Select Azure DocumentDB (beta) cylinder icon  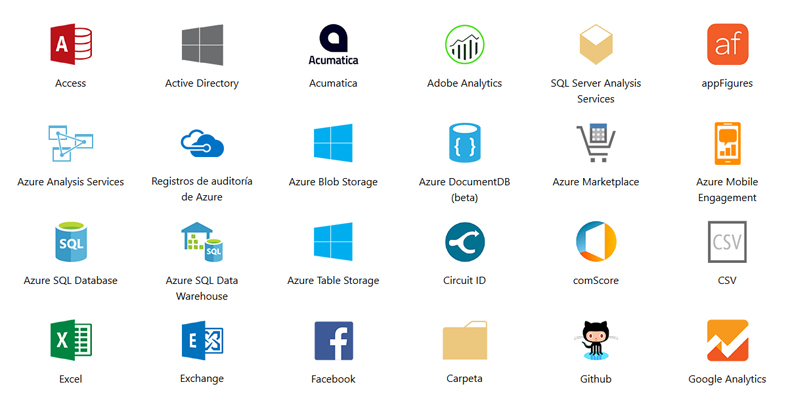click(x=464, y=143)
